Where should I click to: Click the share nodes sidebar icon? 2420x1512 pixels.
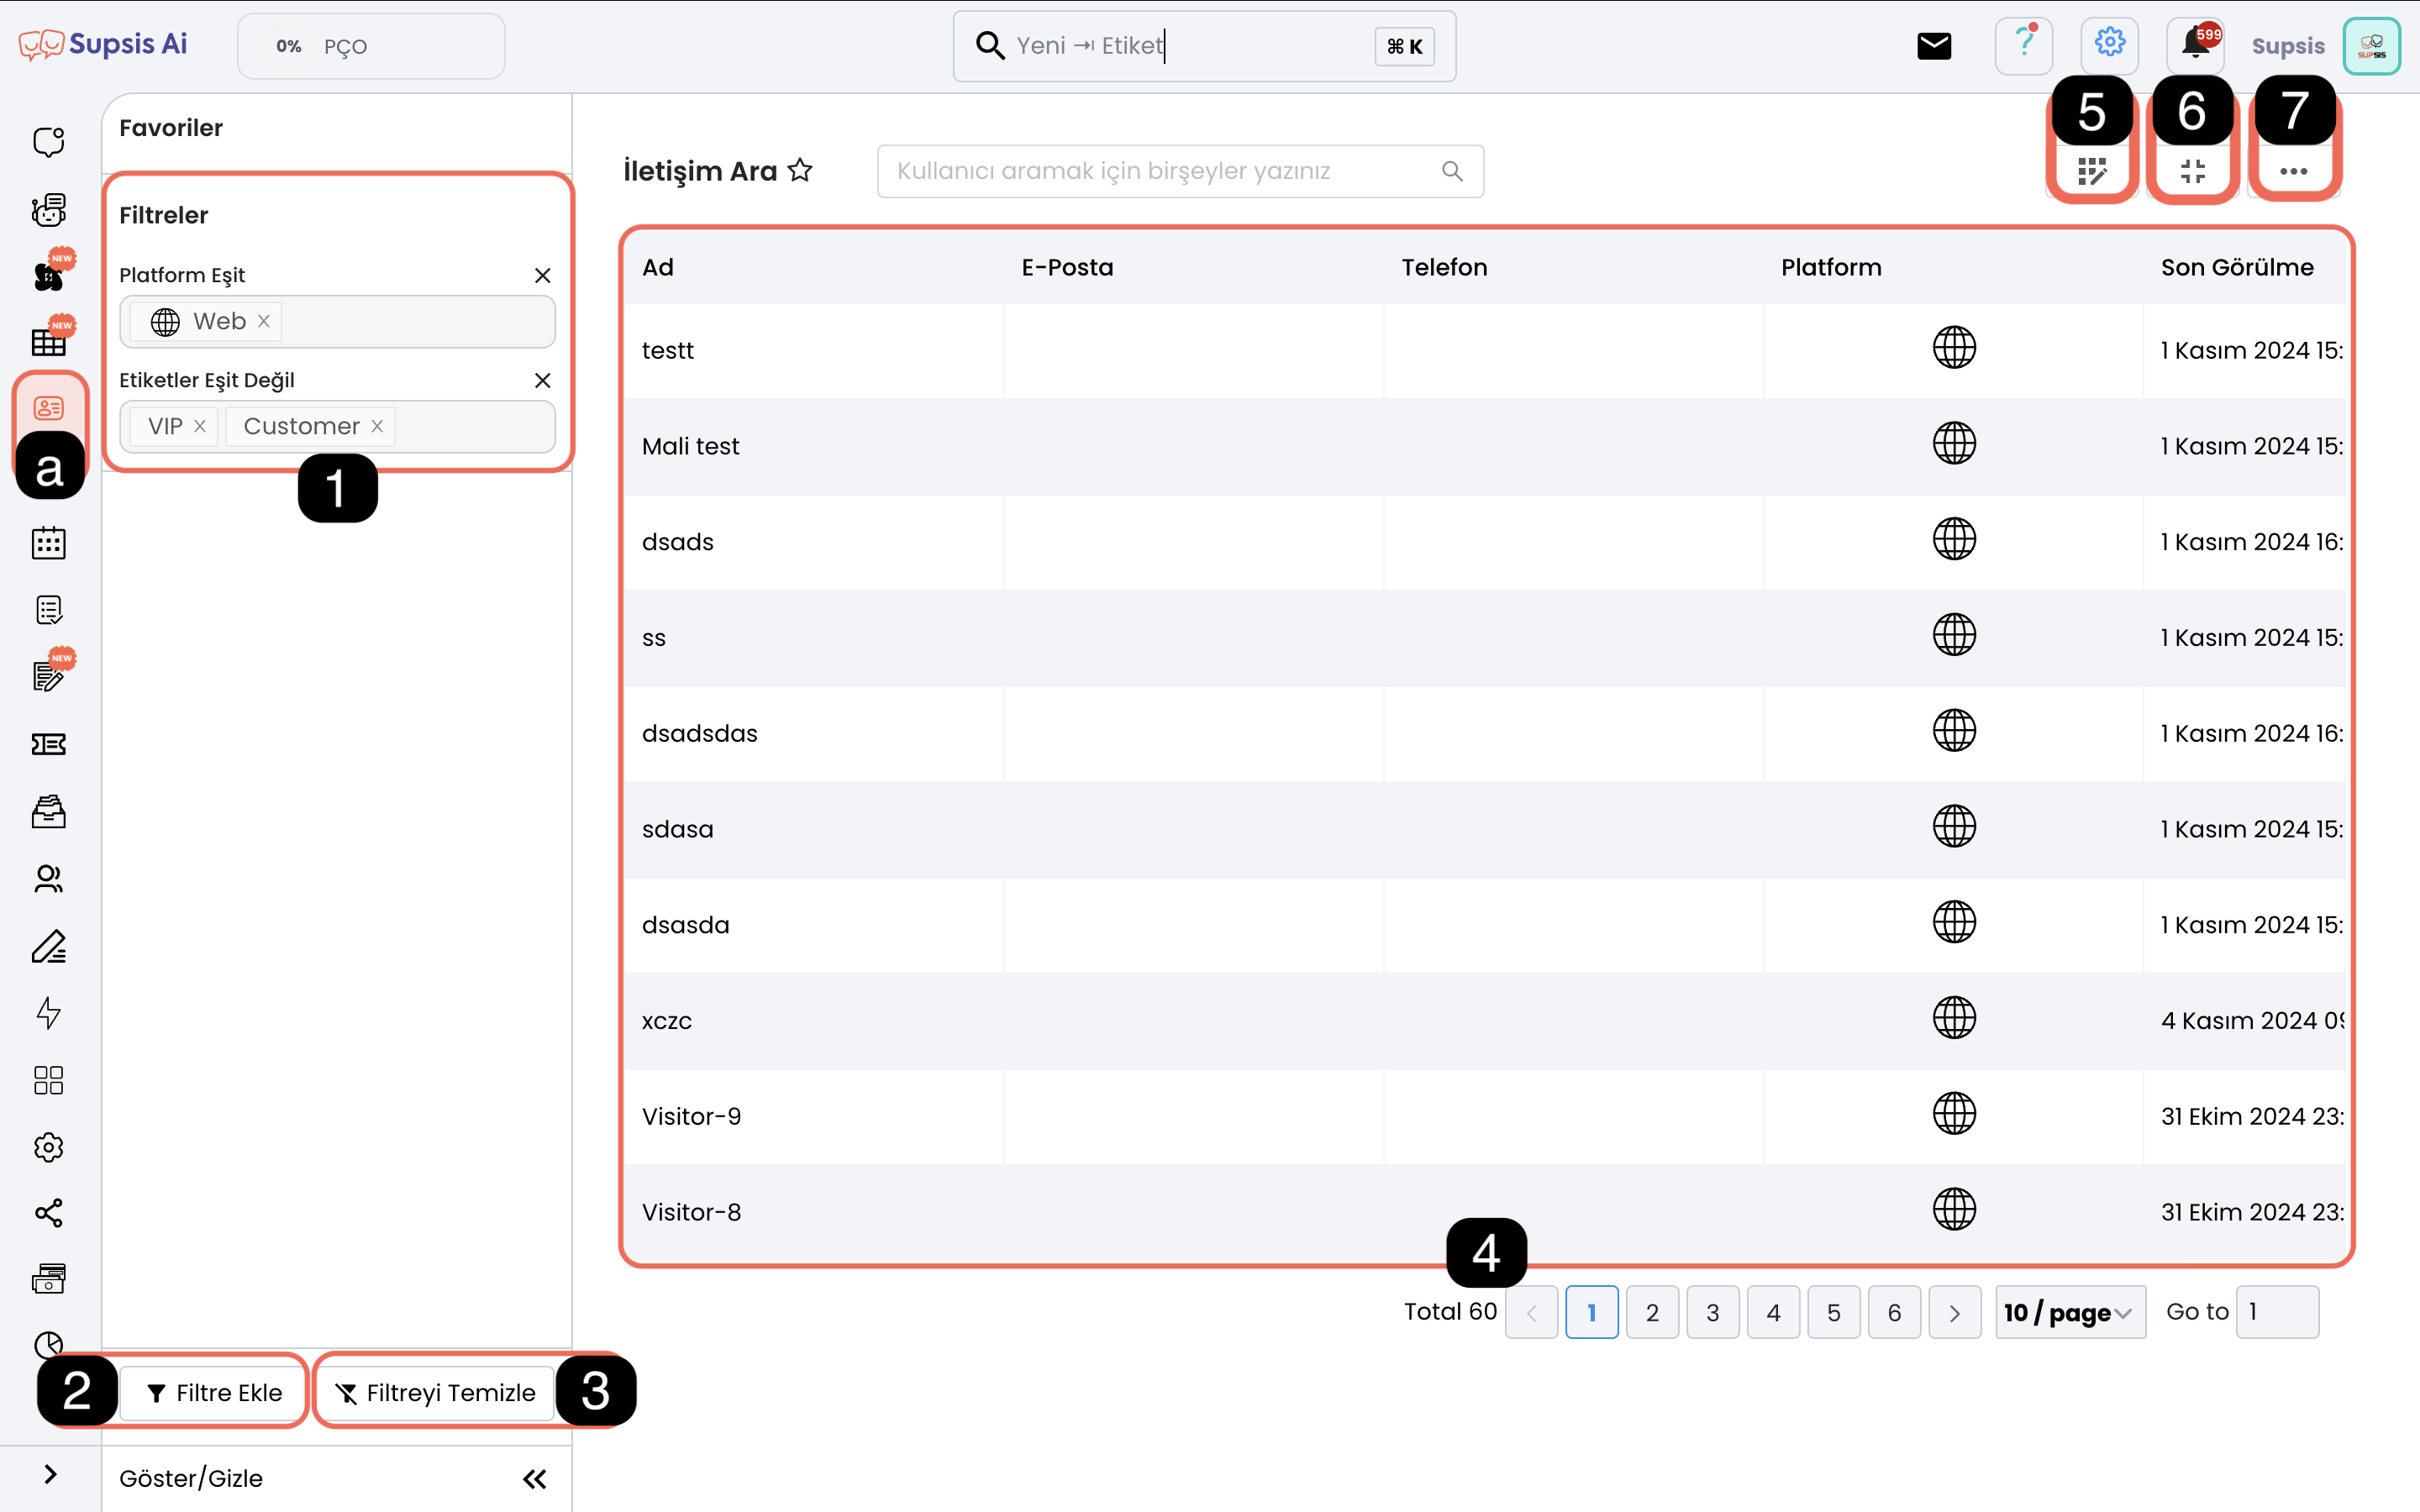[48, 1213]
